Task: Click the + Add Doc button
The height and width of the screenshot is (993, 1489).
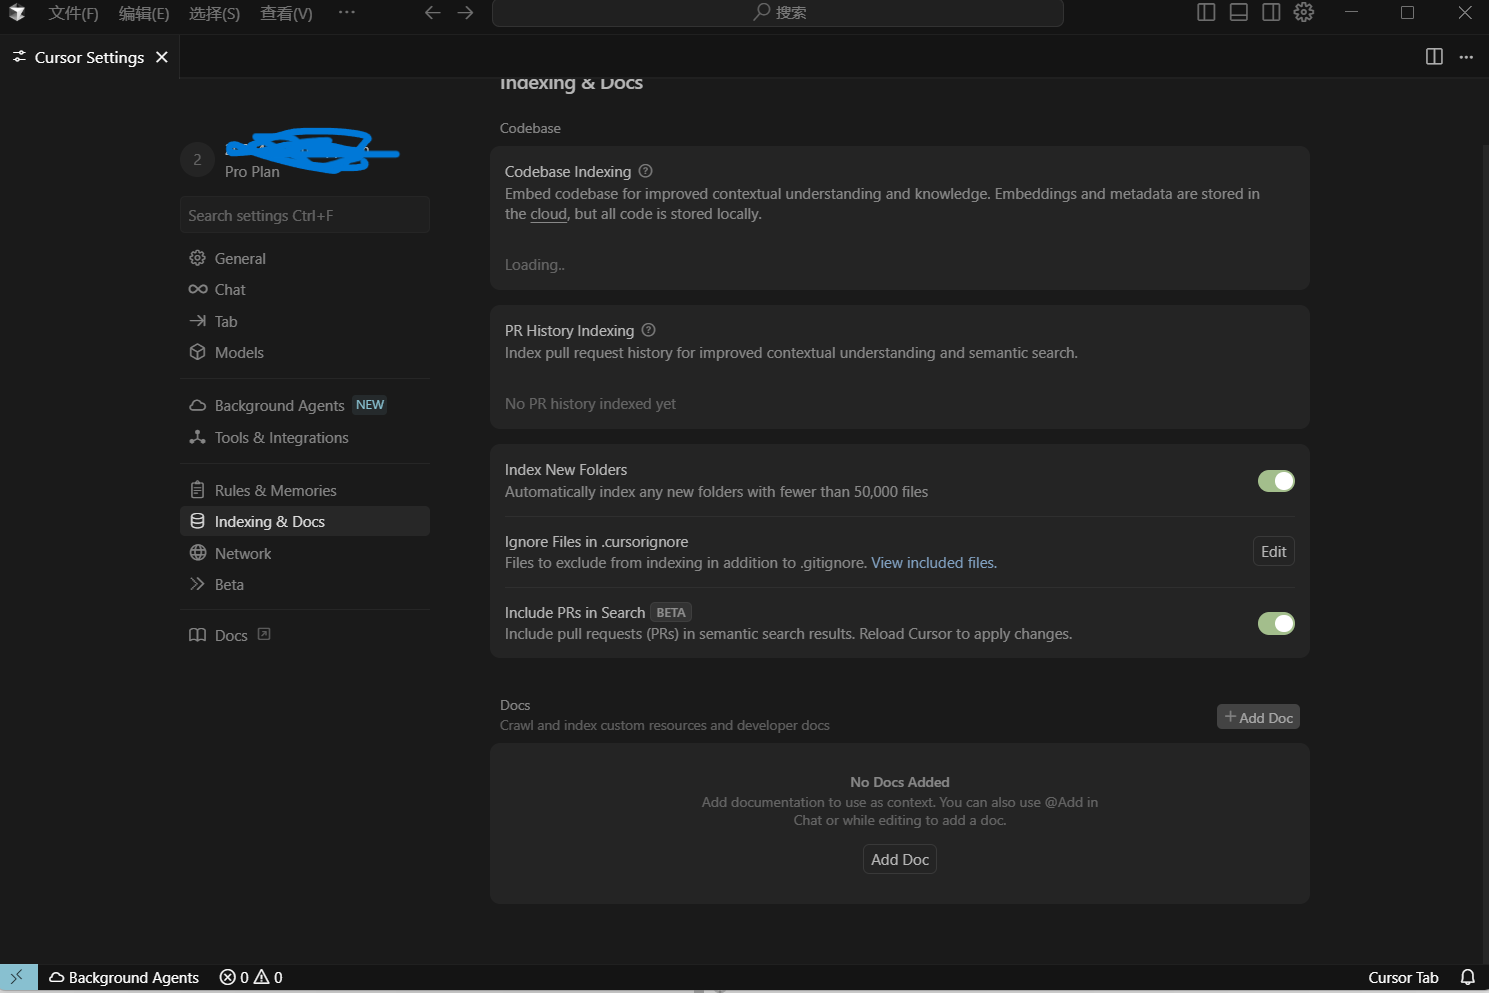Action: click(x=1258, y=717)
